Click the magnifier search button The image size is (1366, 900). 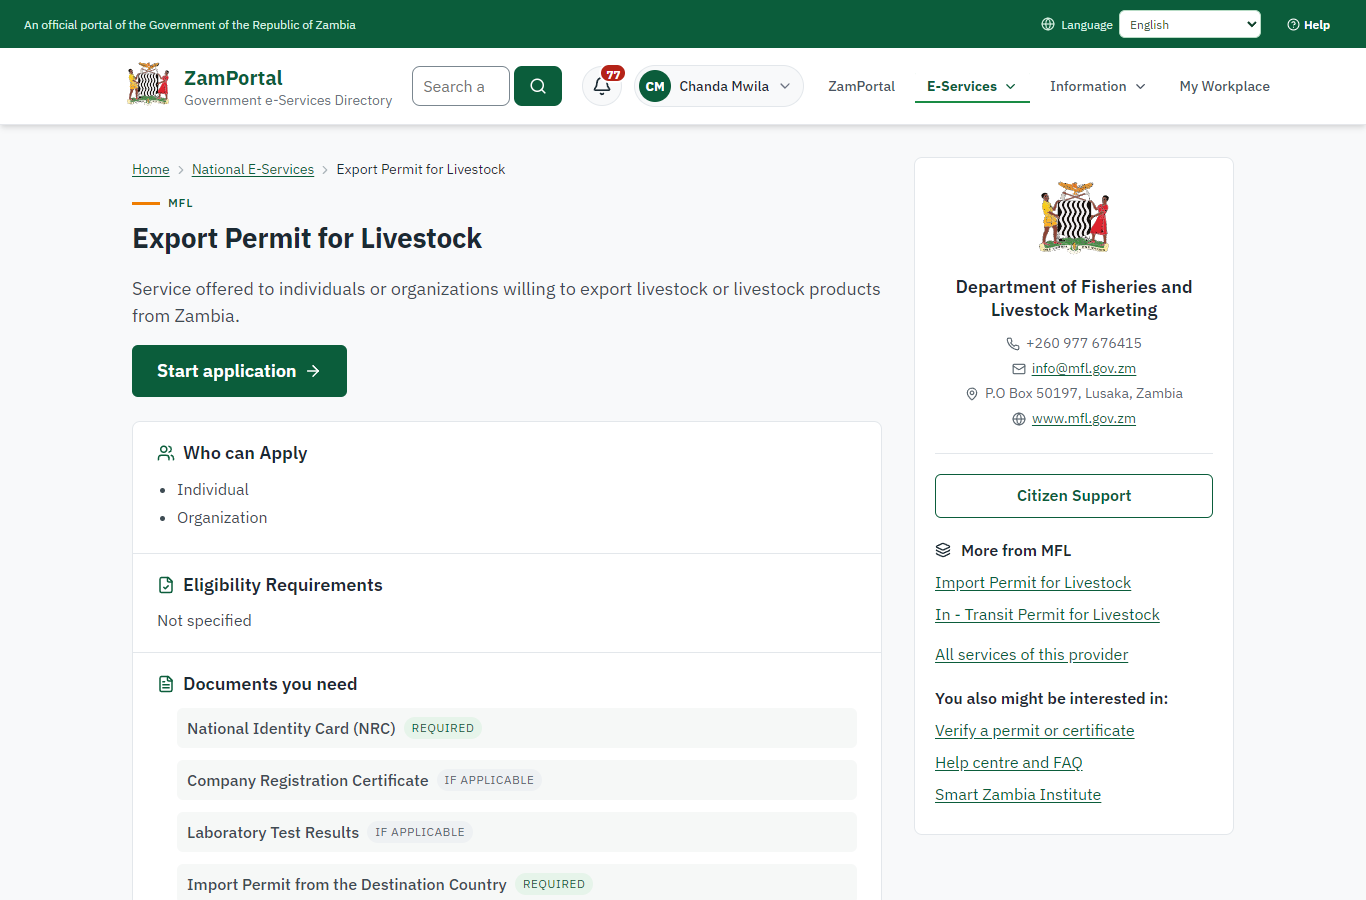pyautogui.click(x=538, y=86)
